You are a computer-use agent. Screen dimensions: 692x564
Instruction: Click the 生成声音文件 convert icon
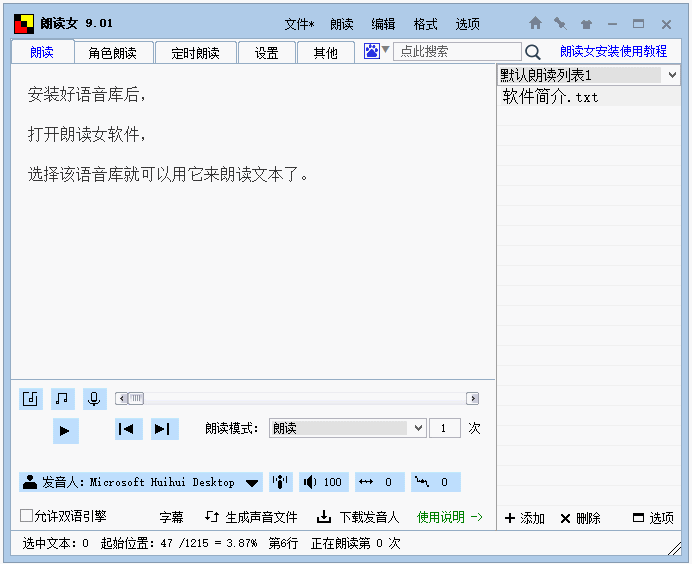pyautogui.click(x=212, y=517)
